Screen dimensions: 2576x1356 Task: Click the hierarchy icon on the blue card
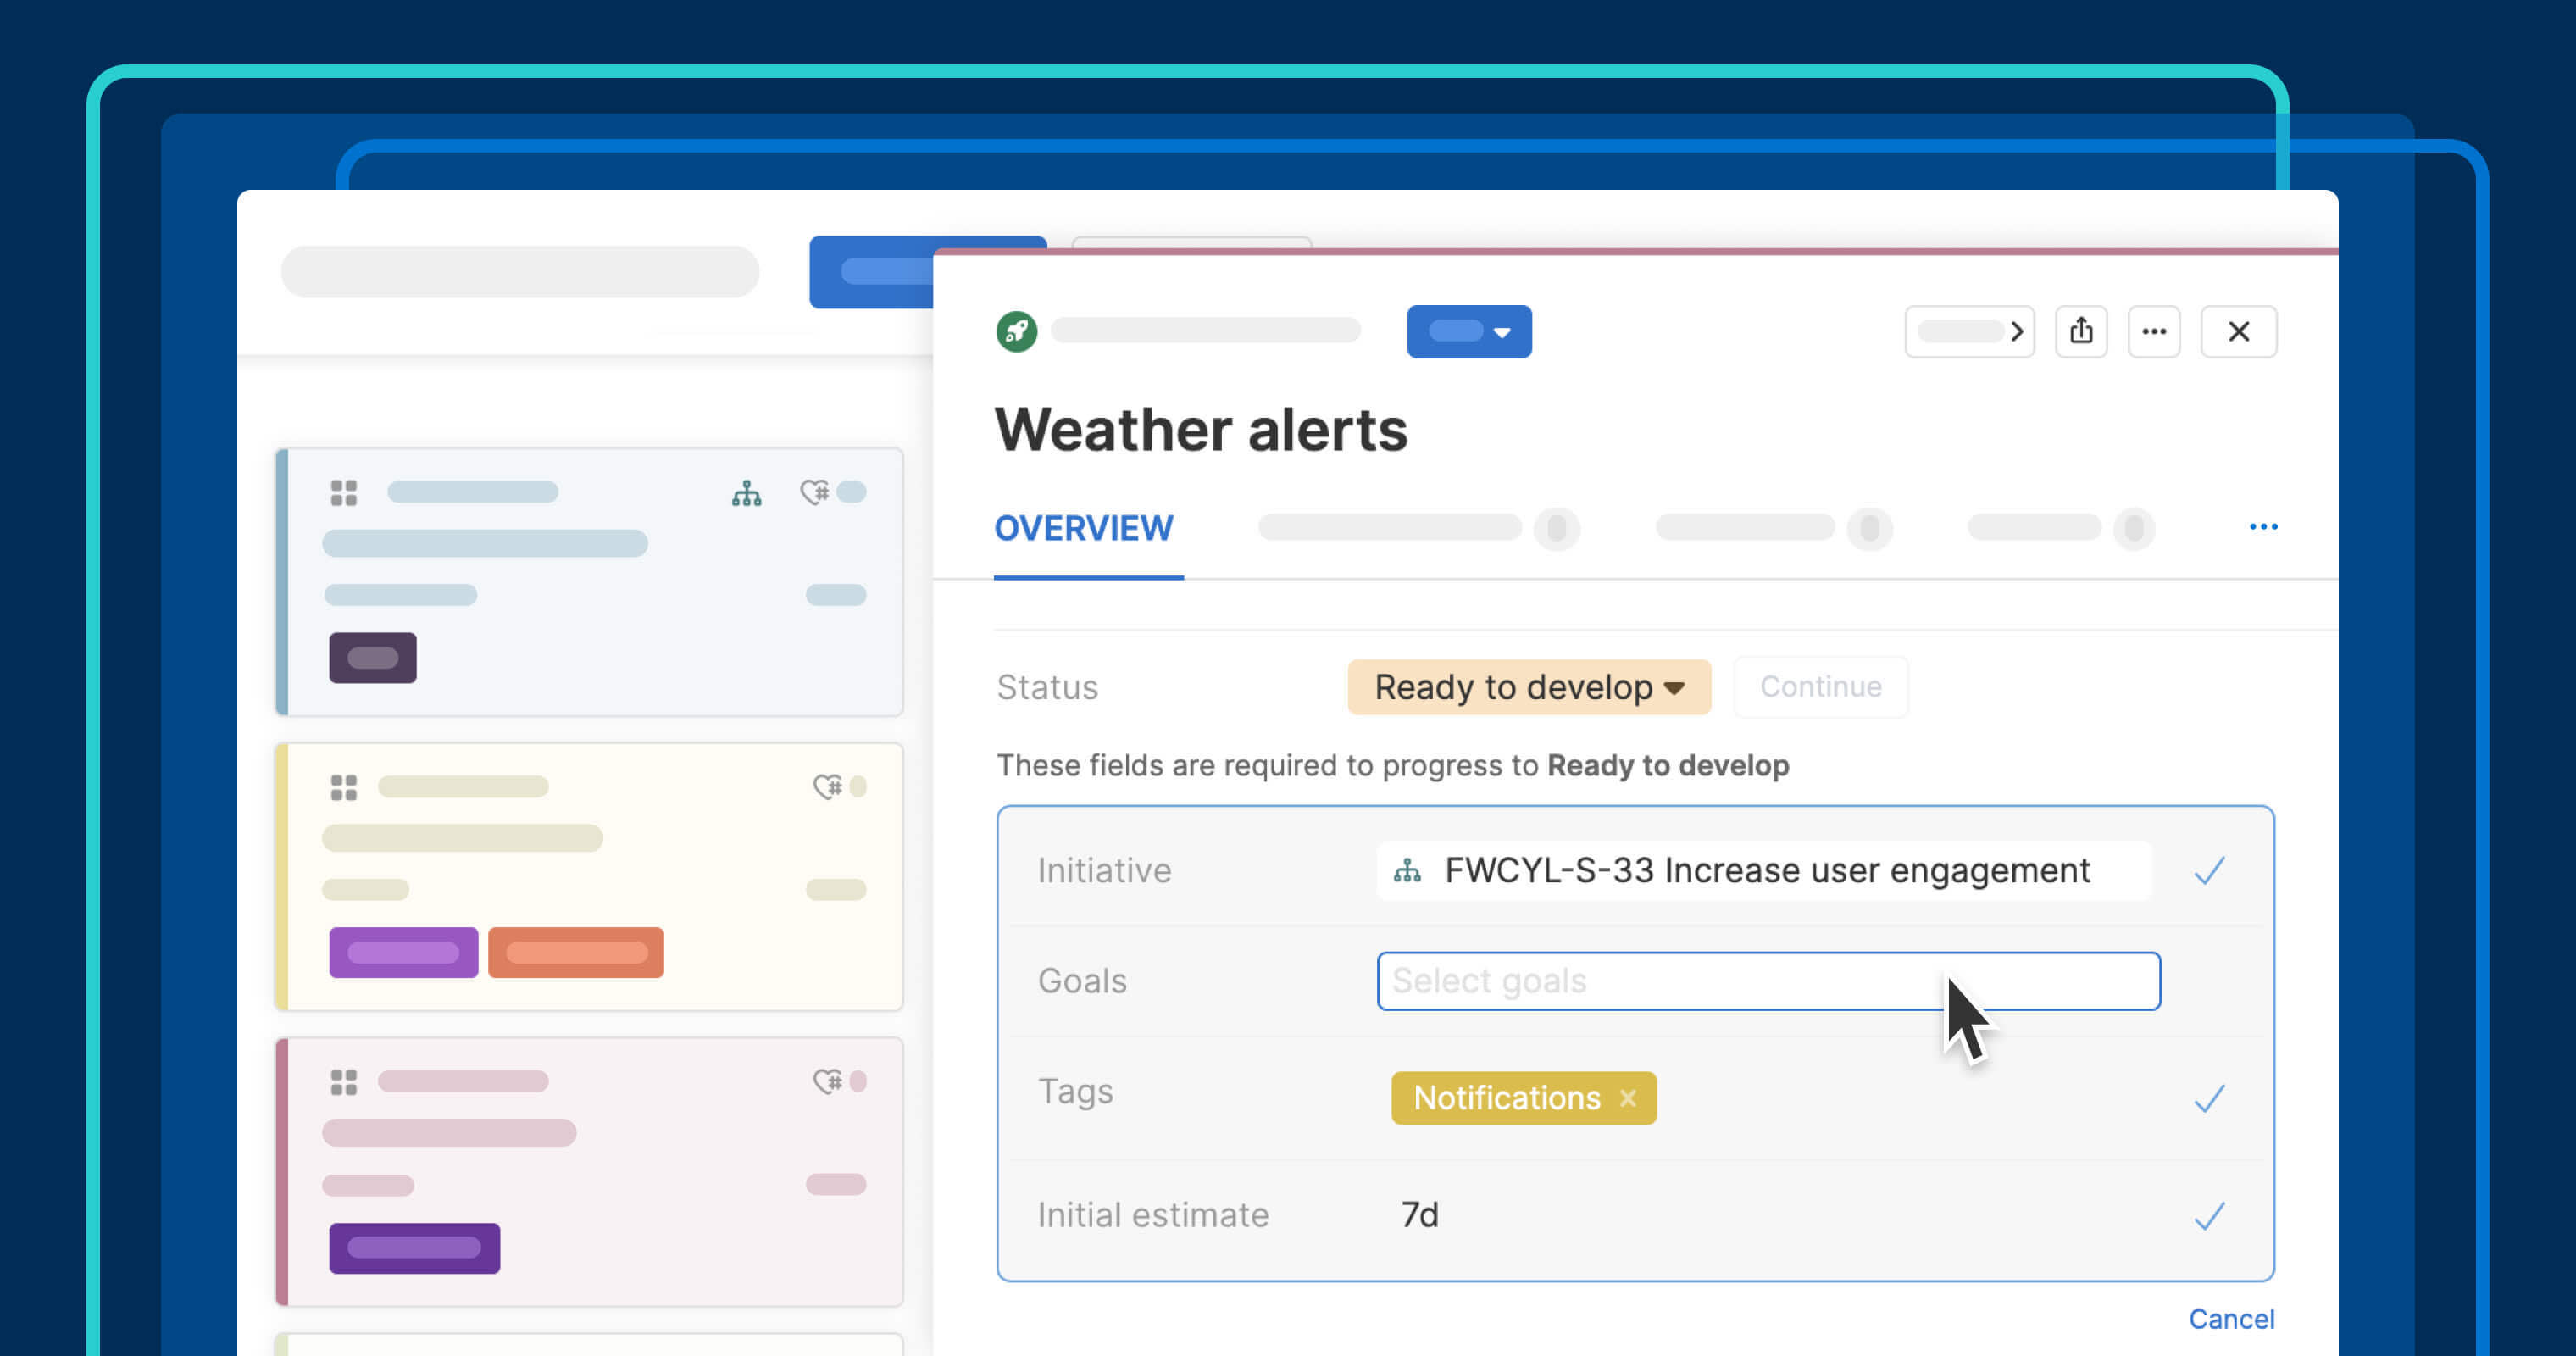(746, 493)
